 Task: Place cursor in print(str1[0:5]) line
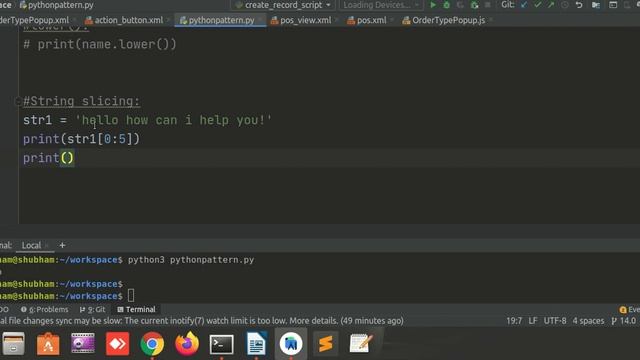point(81,139)
